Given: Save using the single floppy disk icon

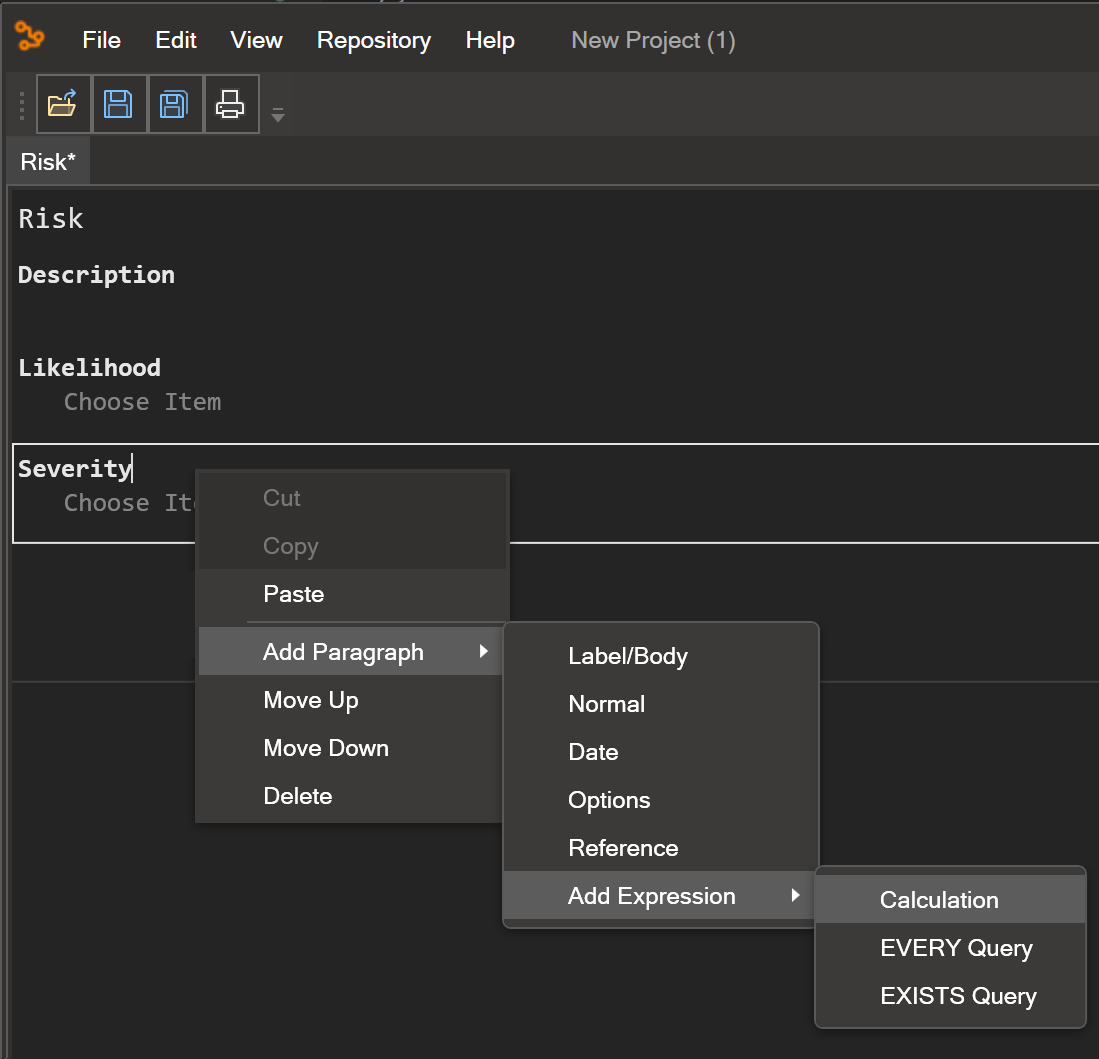Looking at the screenshot, I should [118, 104].
